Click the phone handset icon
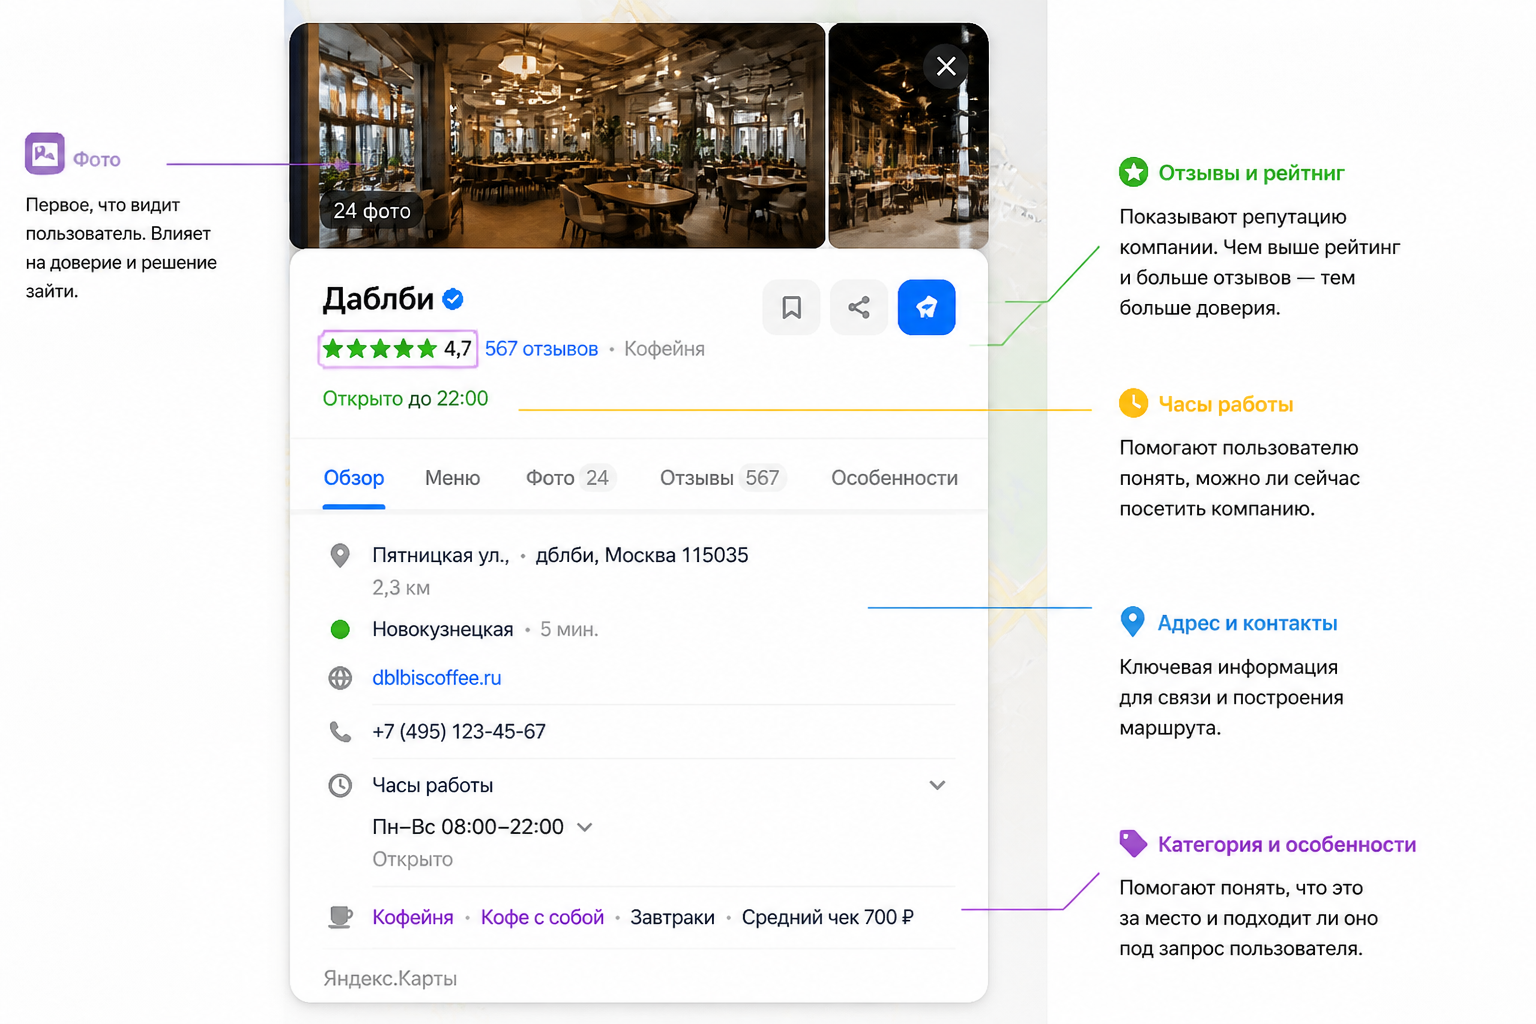Image resolution: width=1536 pixels, height=1024 pixels. 340,732
